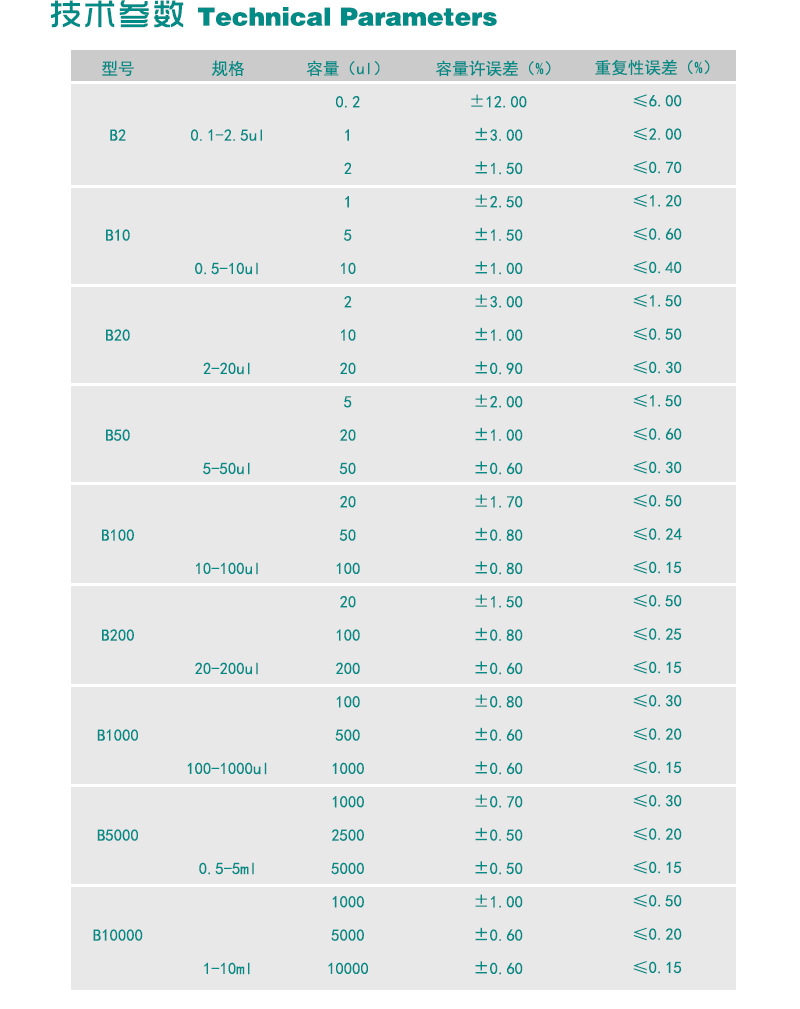Select the 型号 column header
Viewport: 800px width, 1009px height.
coord(117,68)
